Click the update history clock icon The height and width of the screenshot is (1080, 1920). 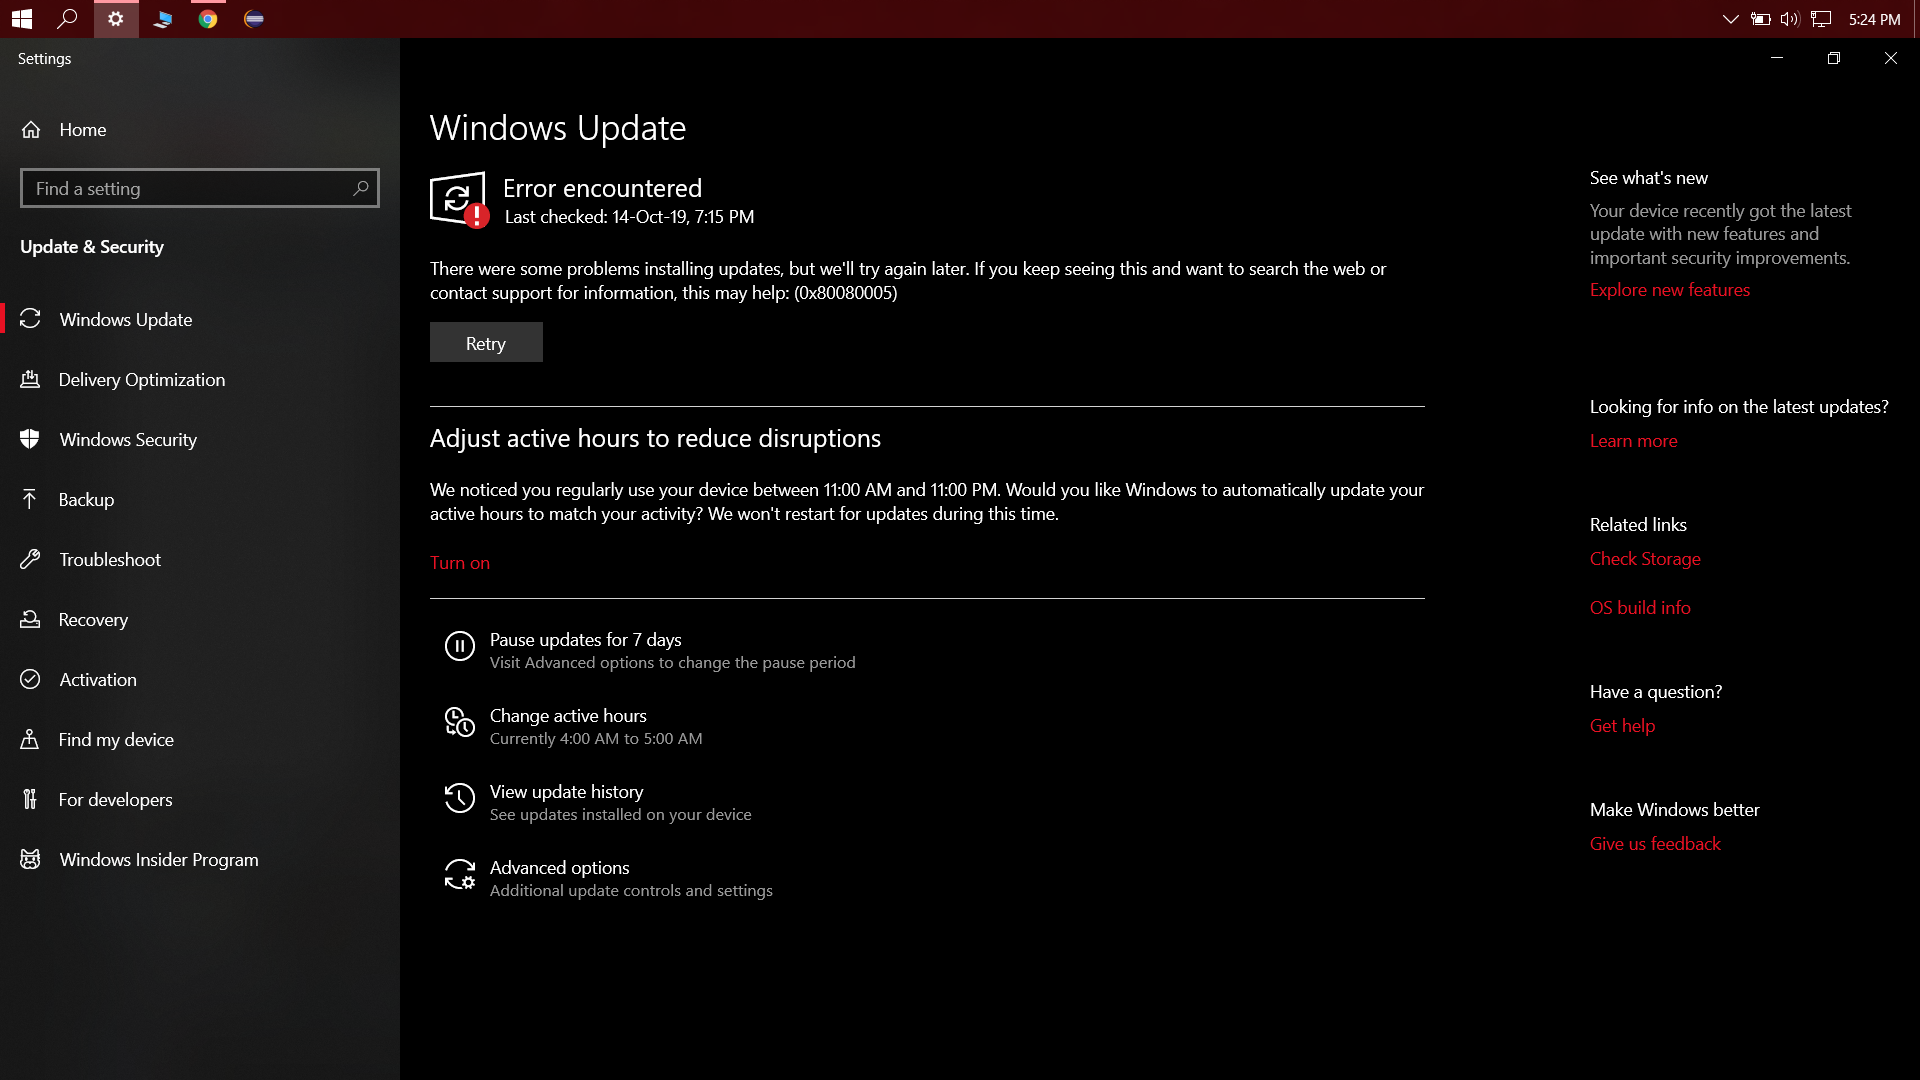460,798
